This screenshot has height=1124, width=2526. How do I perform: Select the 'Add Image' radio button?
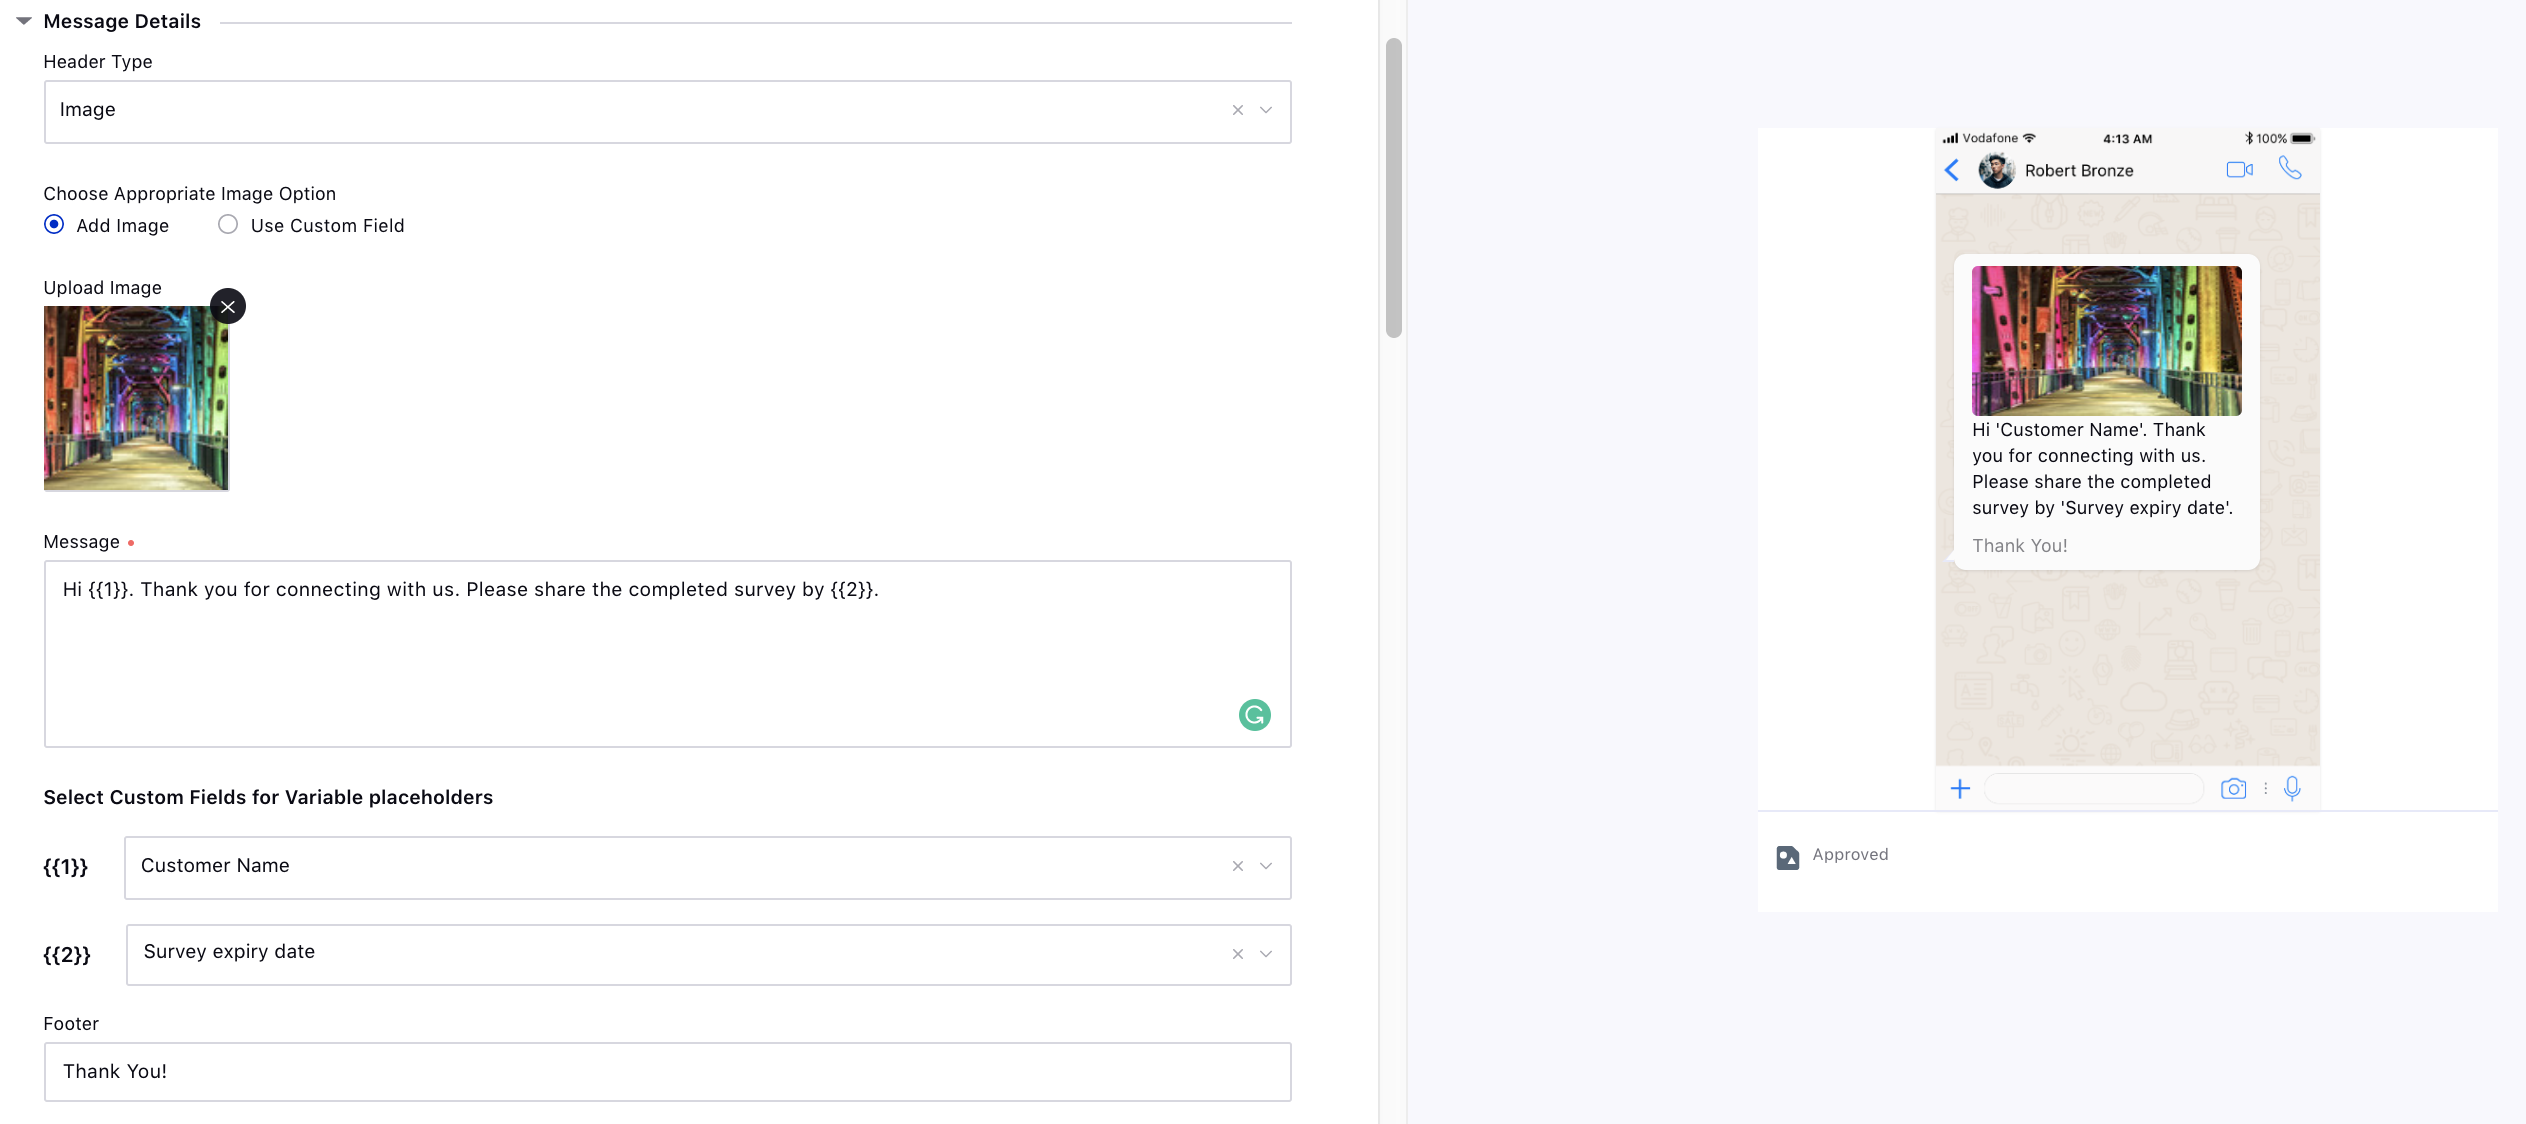(x=55, y=225)
